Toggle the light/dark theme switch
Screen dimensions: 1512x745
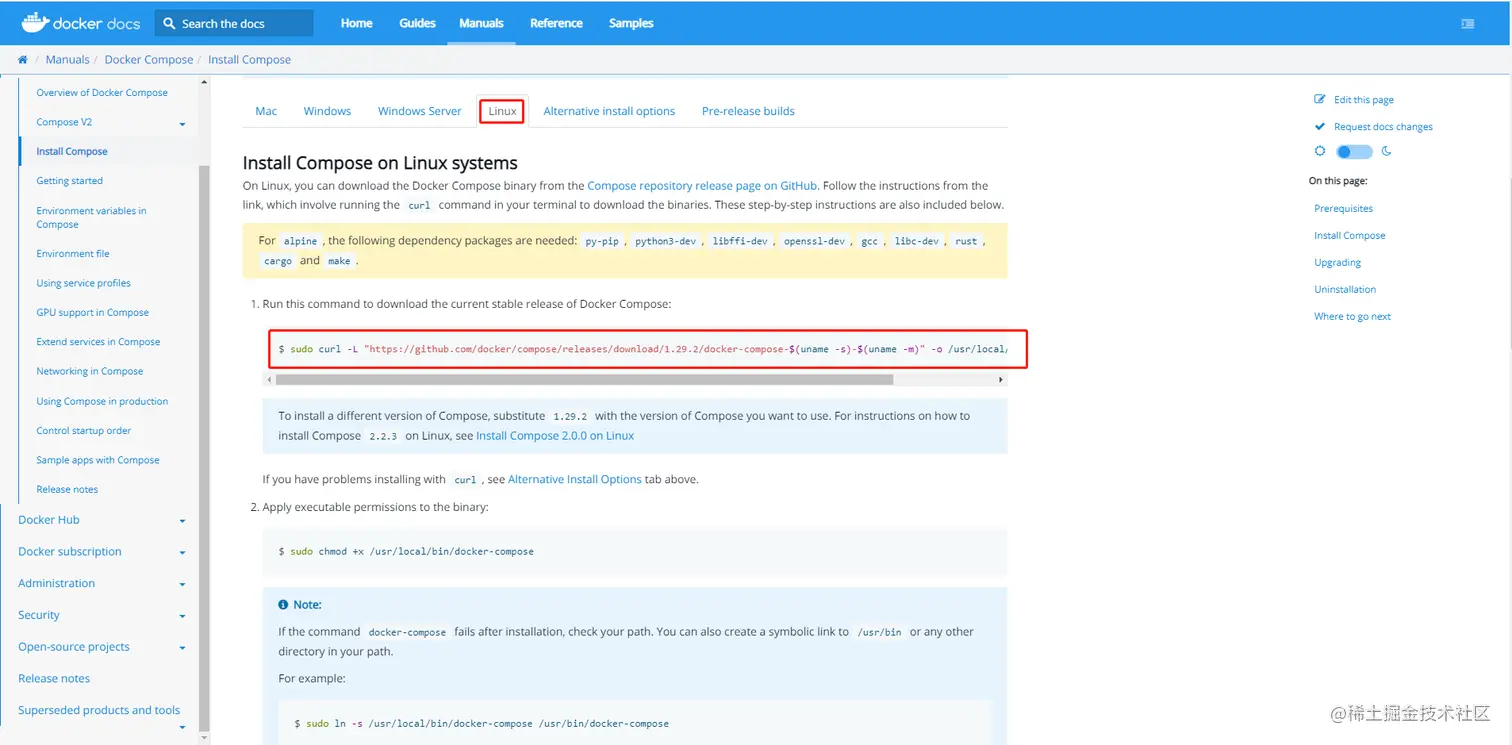pyautogui.click(x=1354, y=152)
